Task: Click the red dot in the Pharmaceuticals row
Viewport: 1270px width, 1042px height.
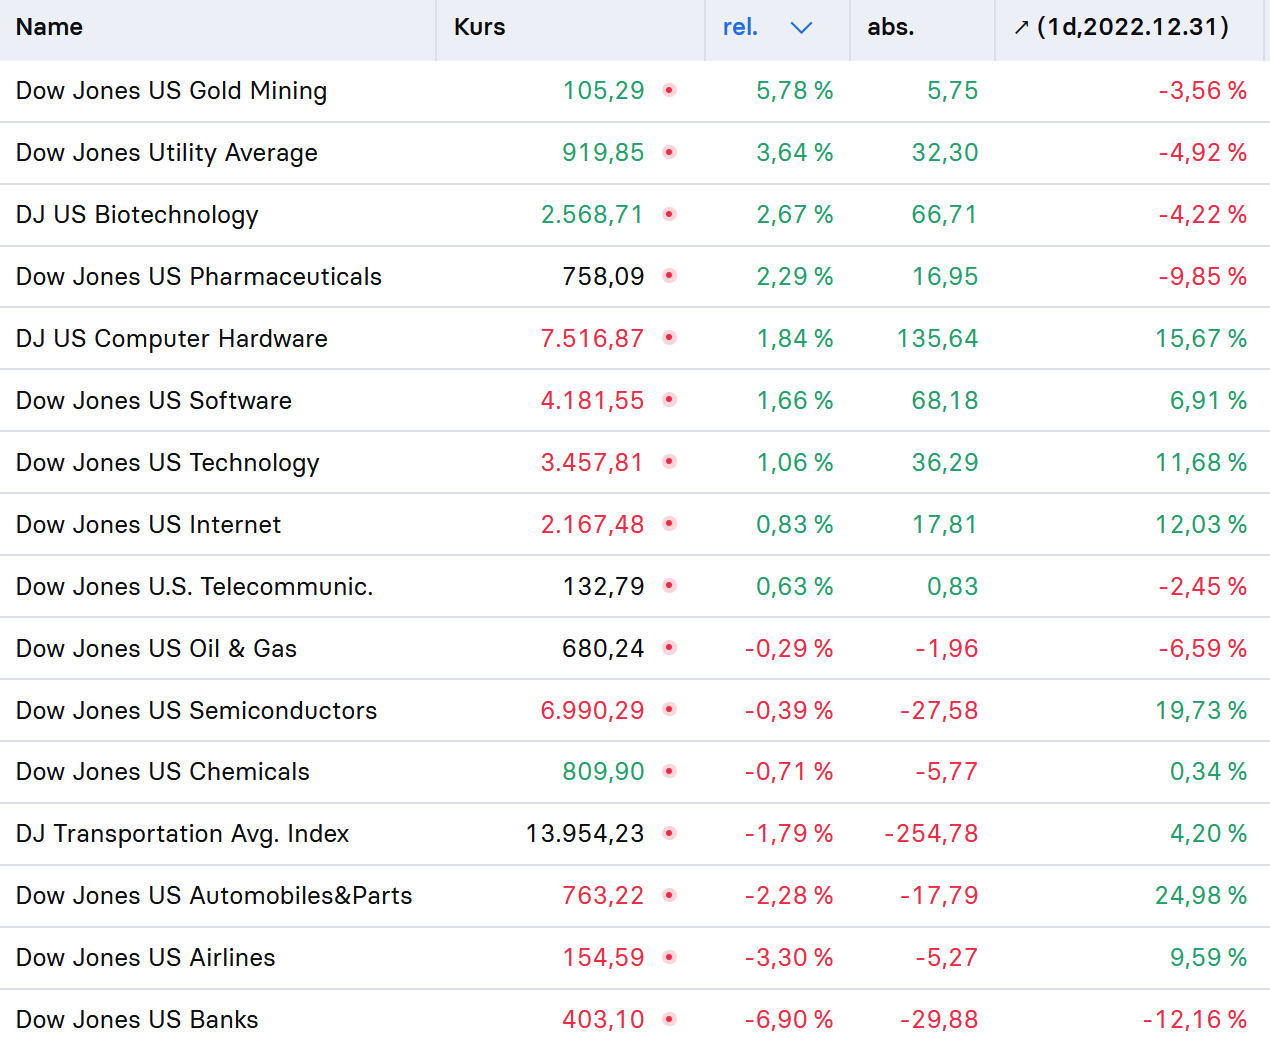Action: coord(670,276)
